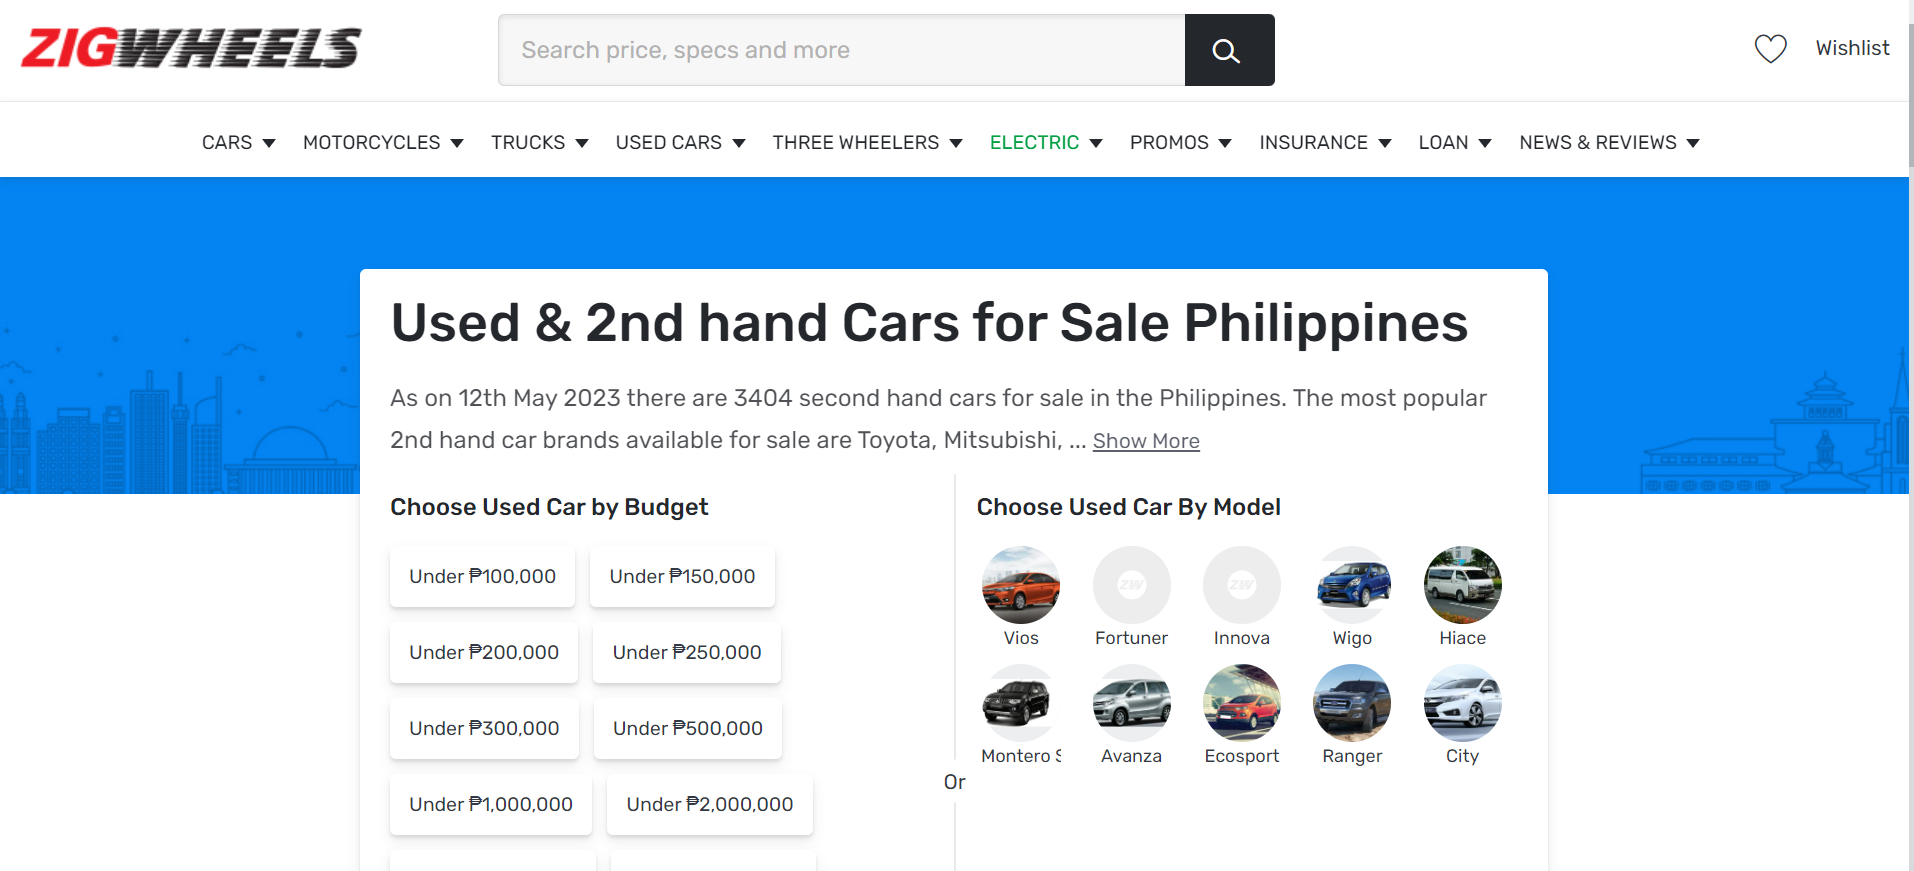Select the Vios model icon
Screen dimensions: 1914x871
click(1020, 585)
